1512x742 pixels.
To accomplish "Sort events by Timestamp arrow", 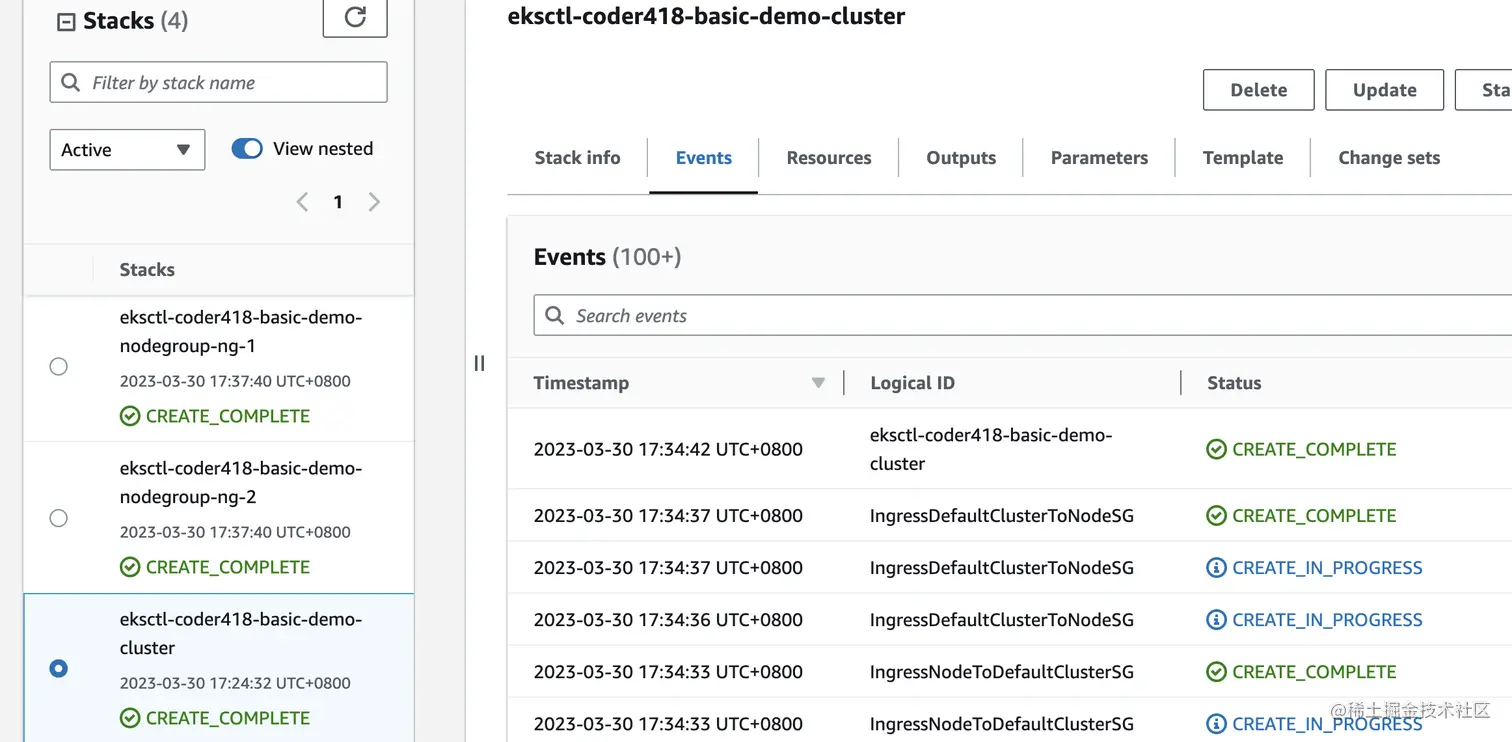I will [818, 383].
